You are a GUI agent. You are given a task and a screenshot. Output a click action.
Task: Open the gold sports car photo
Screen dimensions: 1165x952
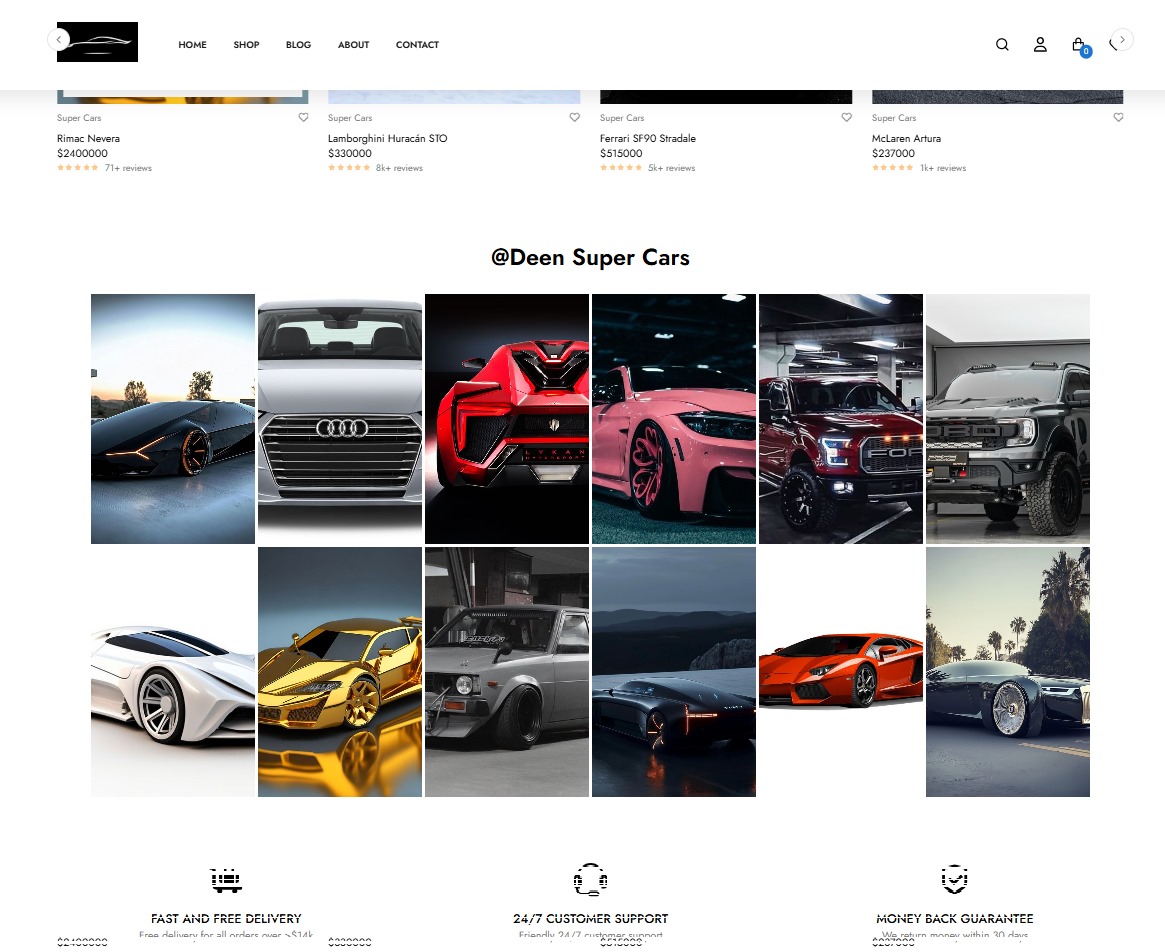tap(340, 672)
